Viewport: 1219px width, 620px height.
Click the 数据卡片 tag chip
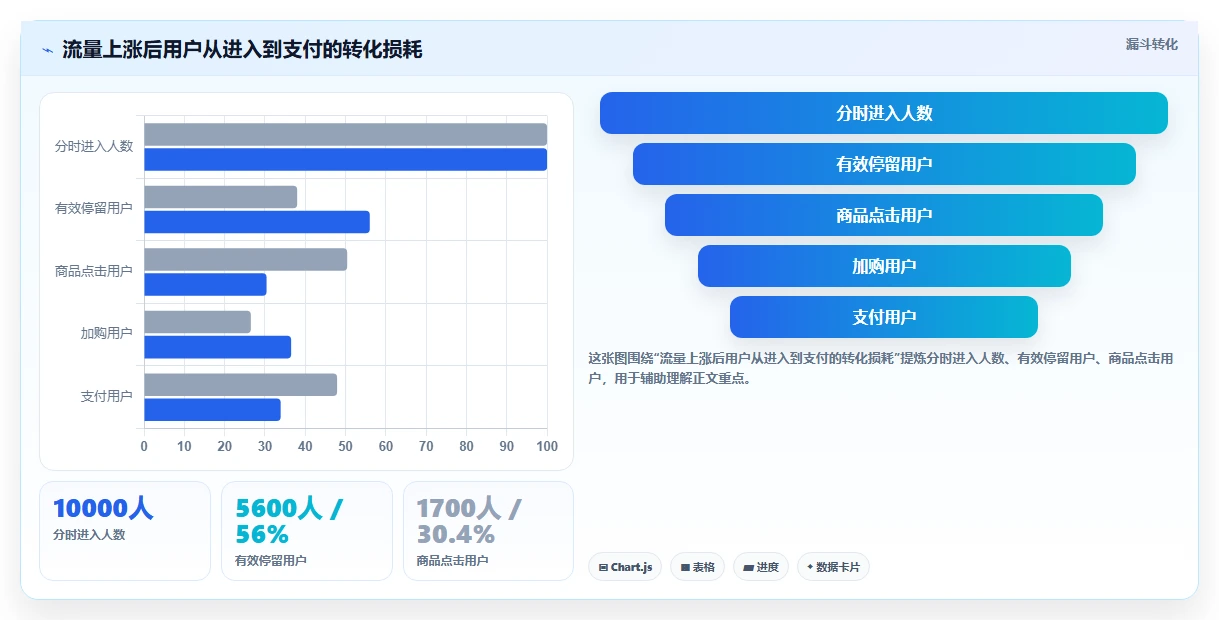click(833, 567)
